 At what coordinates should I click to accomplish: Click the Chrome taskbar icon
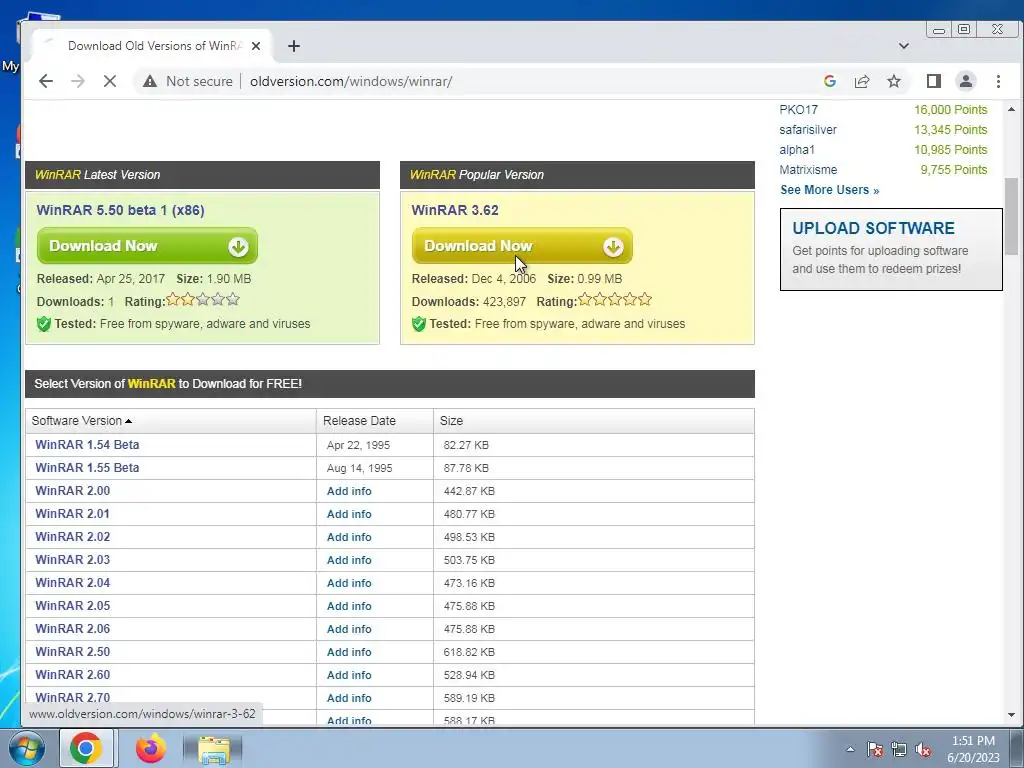pos(86,748)
